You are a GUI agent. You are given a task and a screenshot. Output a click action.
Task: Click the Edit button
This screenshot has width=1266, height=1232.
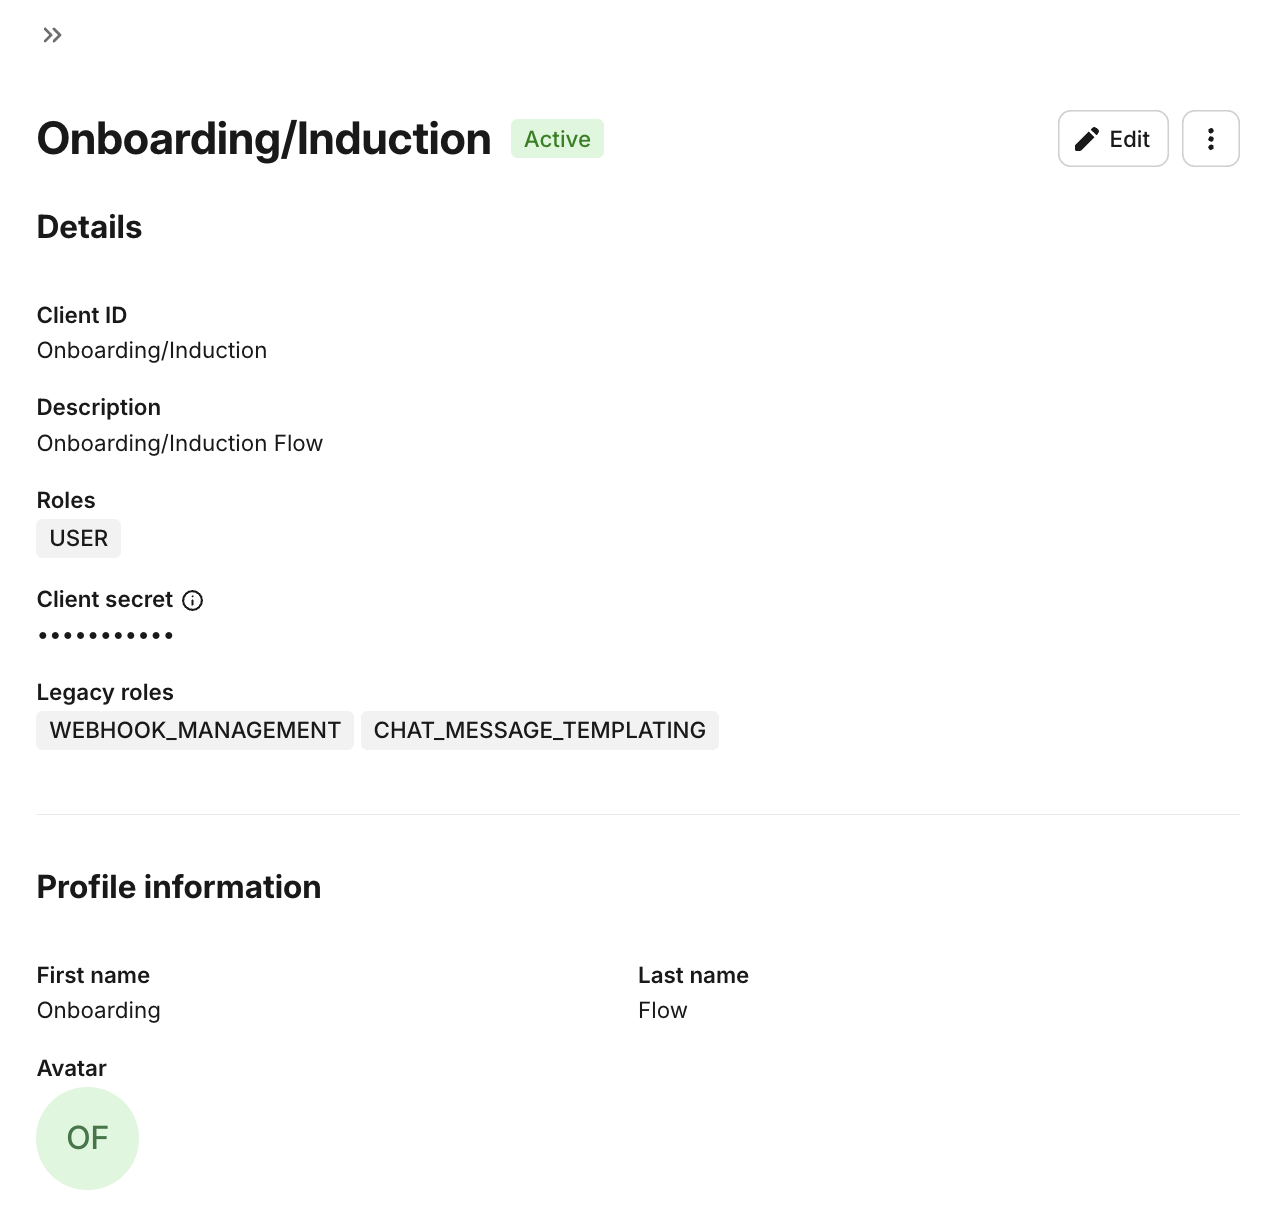click(1113, 139)
